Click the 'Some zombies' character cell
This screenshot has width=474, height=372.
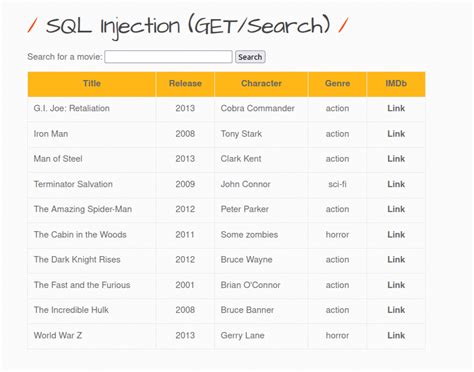click(x=261, y=234)
